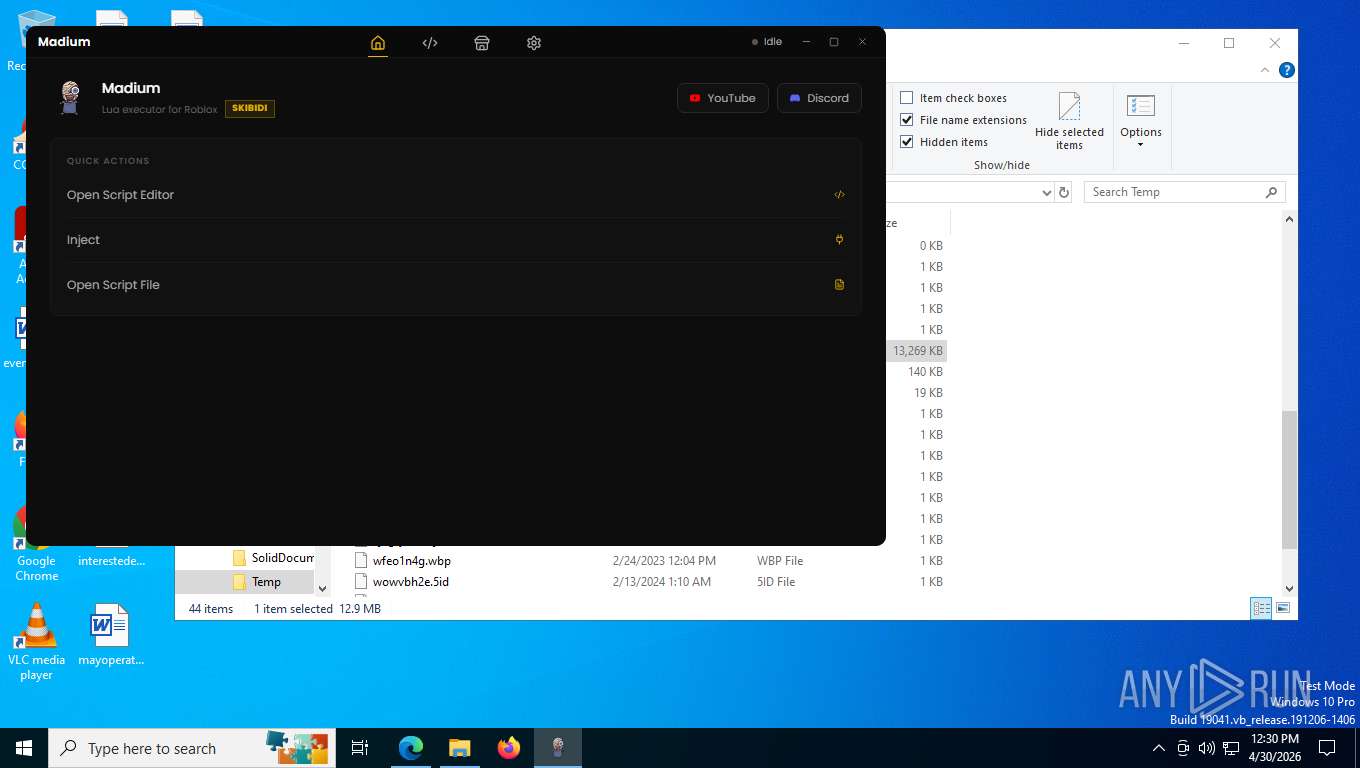Click the YouTube button in Madium

tap(723, 98)
